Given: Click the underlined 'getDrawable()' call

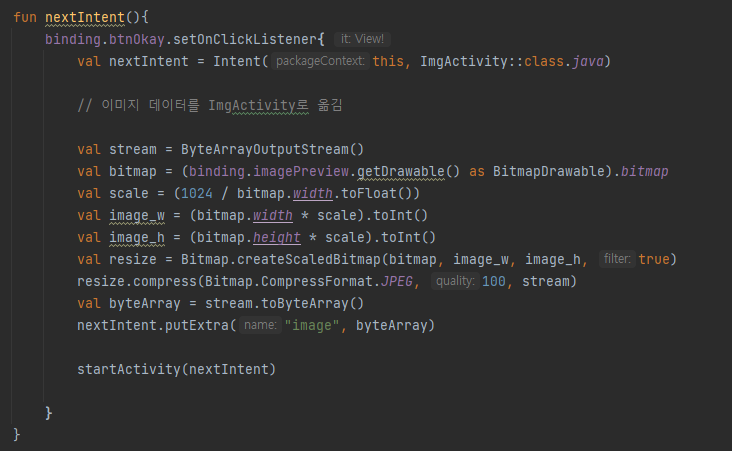Looking at the screenshot, I should pyautogui.click(x=408, y=171).
